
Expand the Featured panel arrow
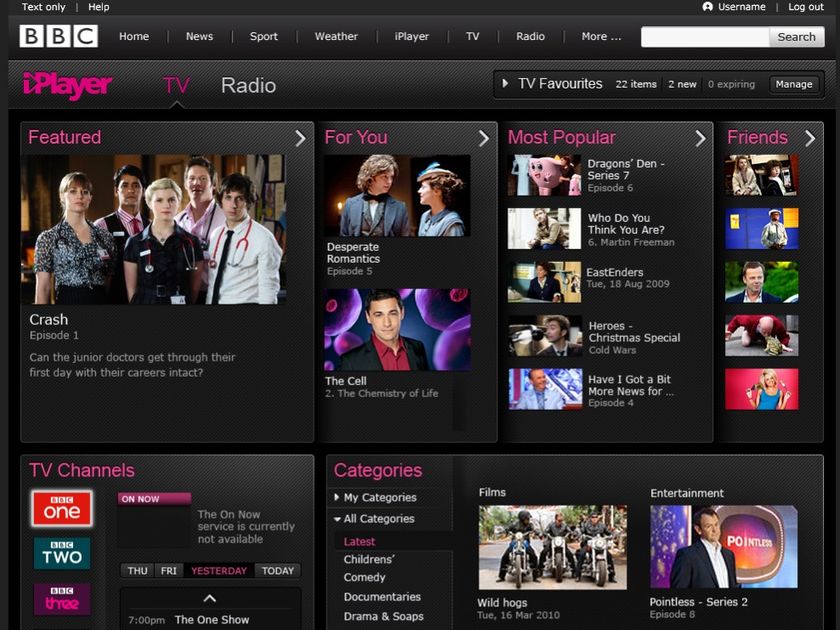(x=300, y=138)
